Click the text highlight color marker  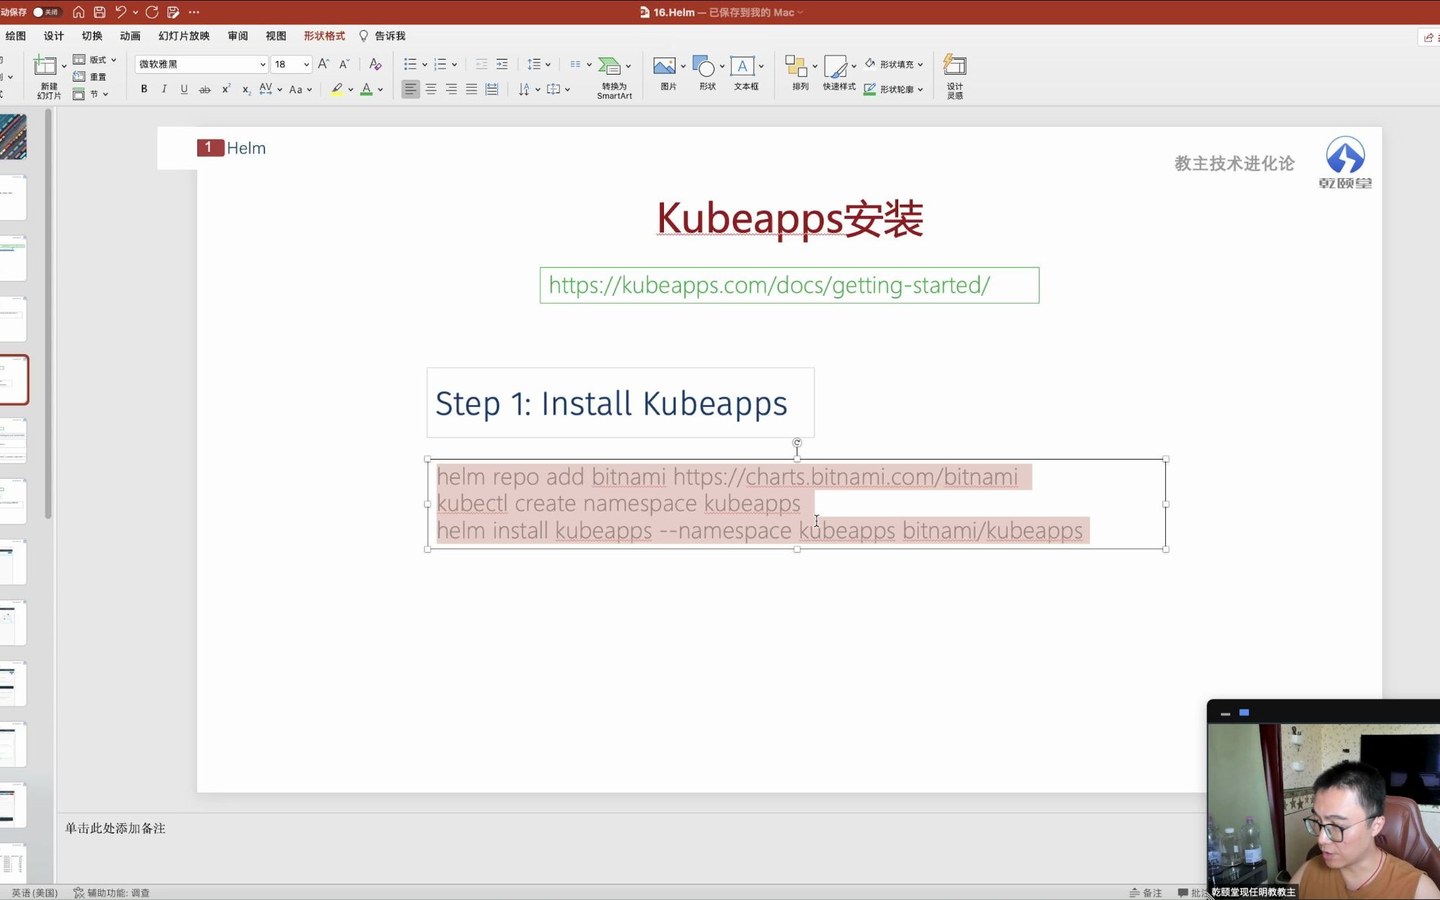click(x=337, y=89)
